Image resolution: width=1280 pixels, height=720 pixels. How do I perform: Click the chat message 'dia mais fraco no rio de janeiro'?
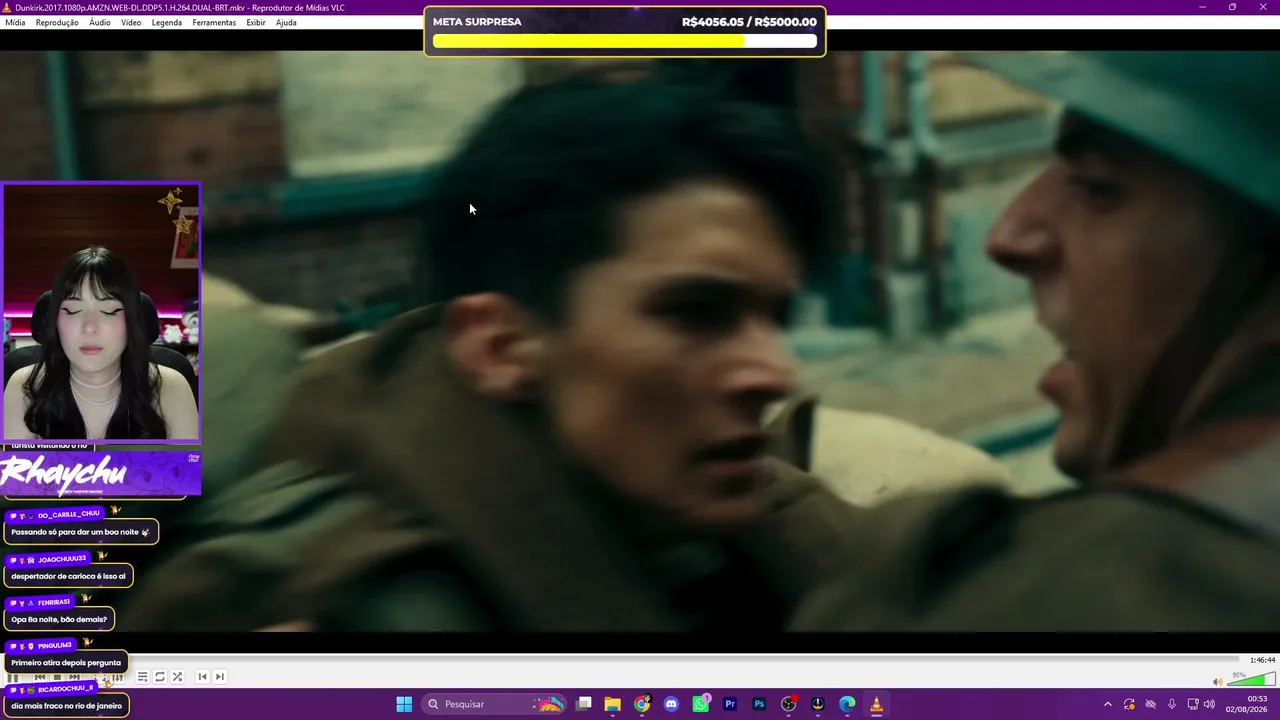click(x=67, y=705)
